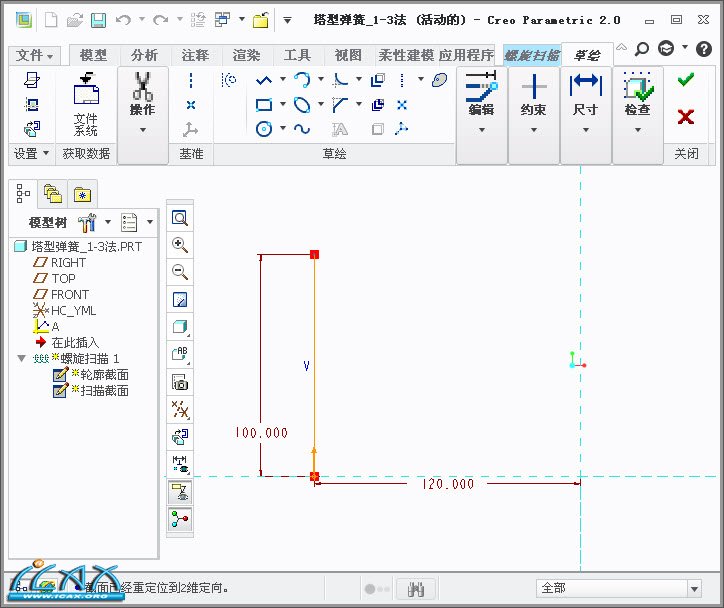Select the FRONT datum plane in tree

pos(70,294)
